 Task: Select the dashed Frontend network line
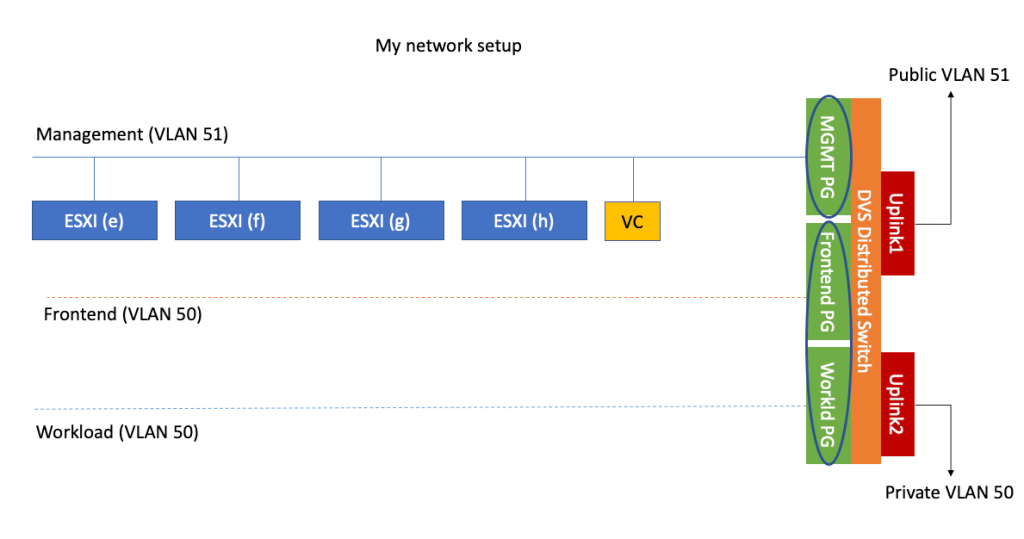(400, 297)
